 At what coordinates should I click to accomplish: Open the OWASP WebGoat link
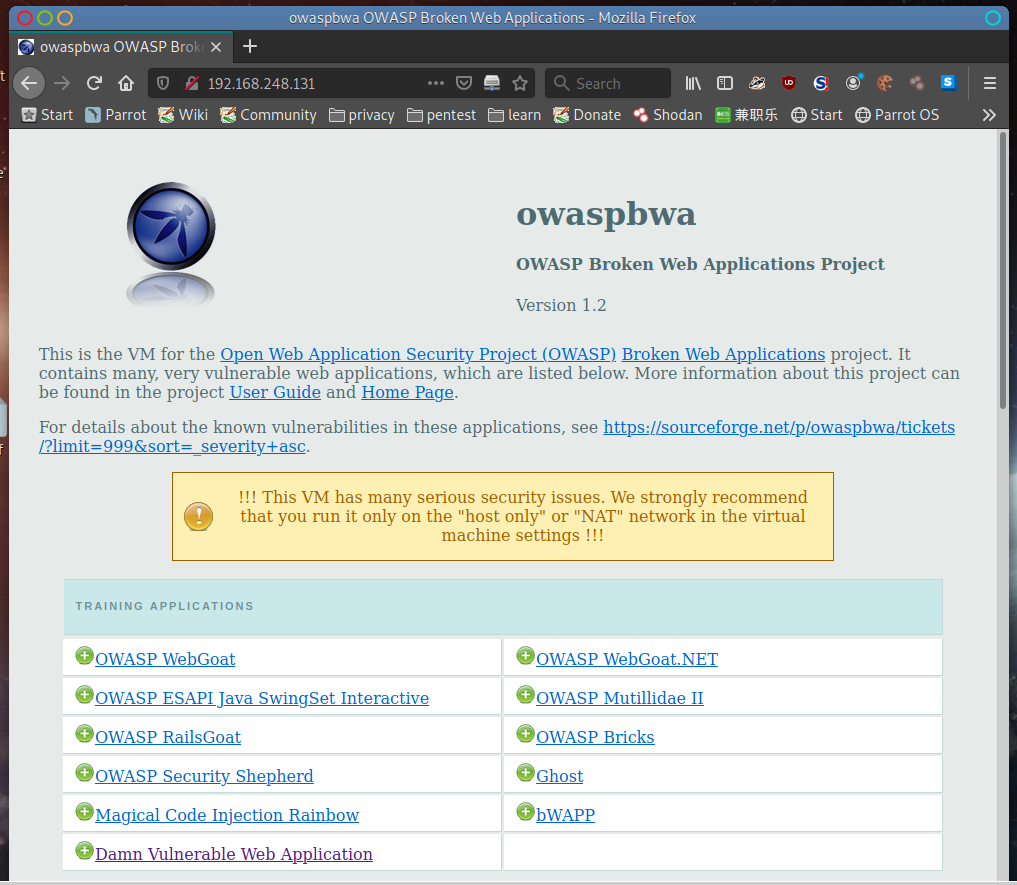(165, 659)
